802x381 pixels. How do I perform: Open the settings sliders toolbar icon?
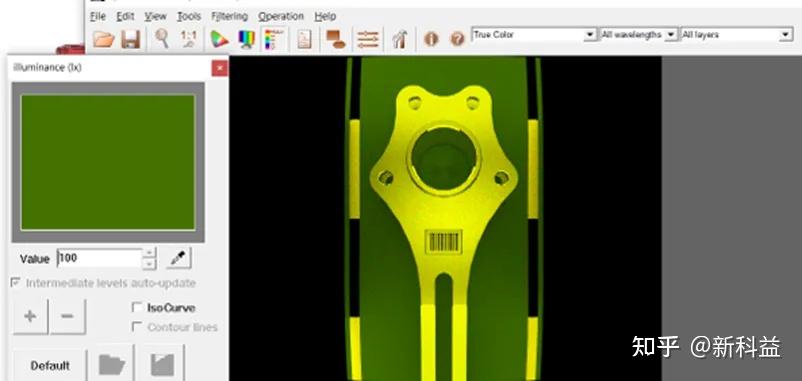click(x=368, y=39)
